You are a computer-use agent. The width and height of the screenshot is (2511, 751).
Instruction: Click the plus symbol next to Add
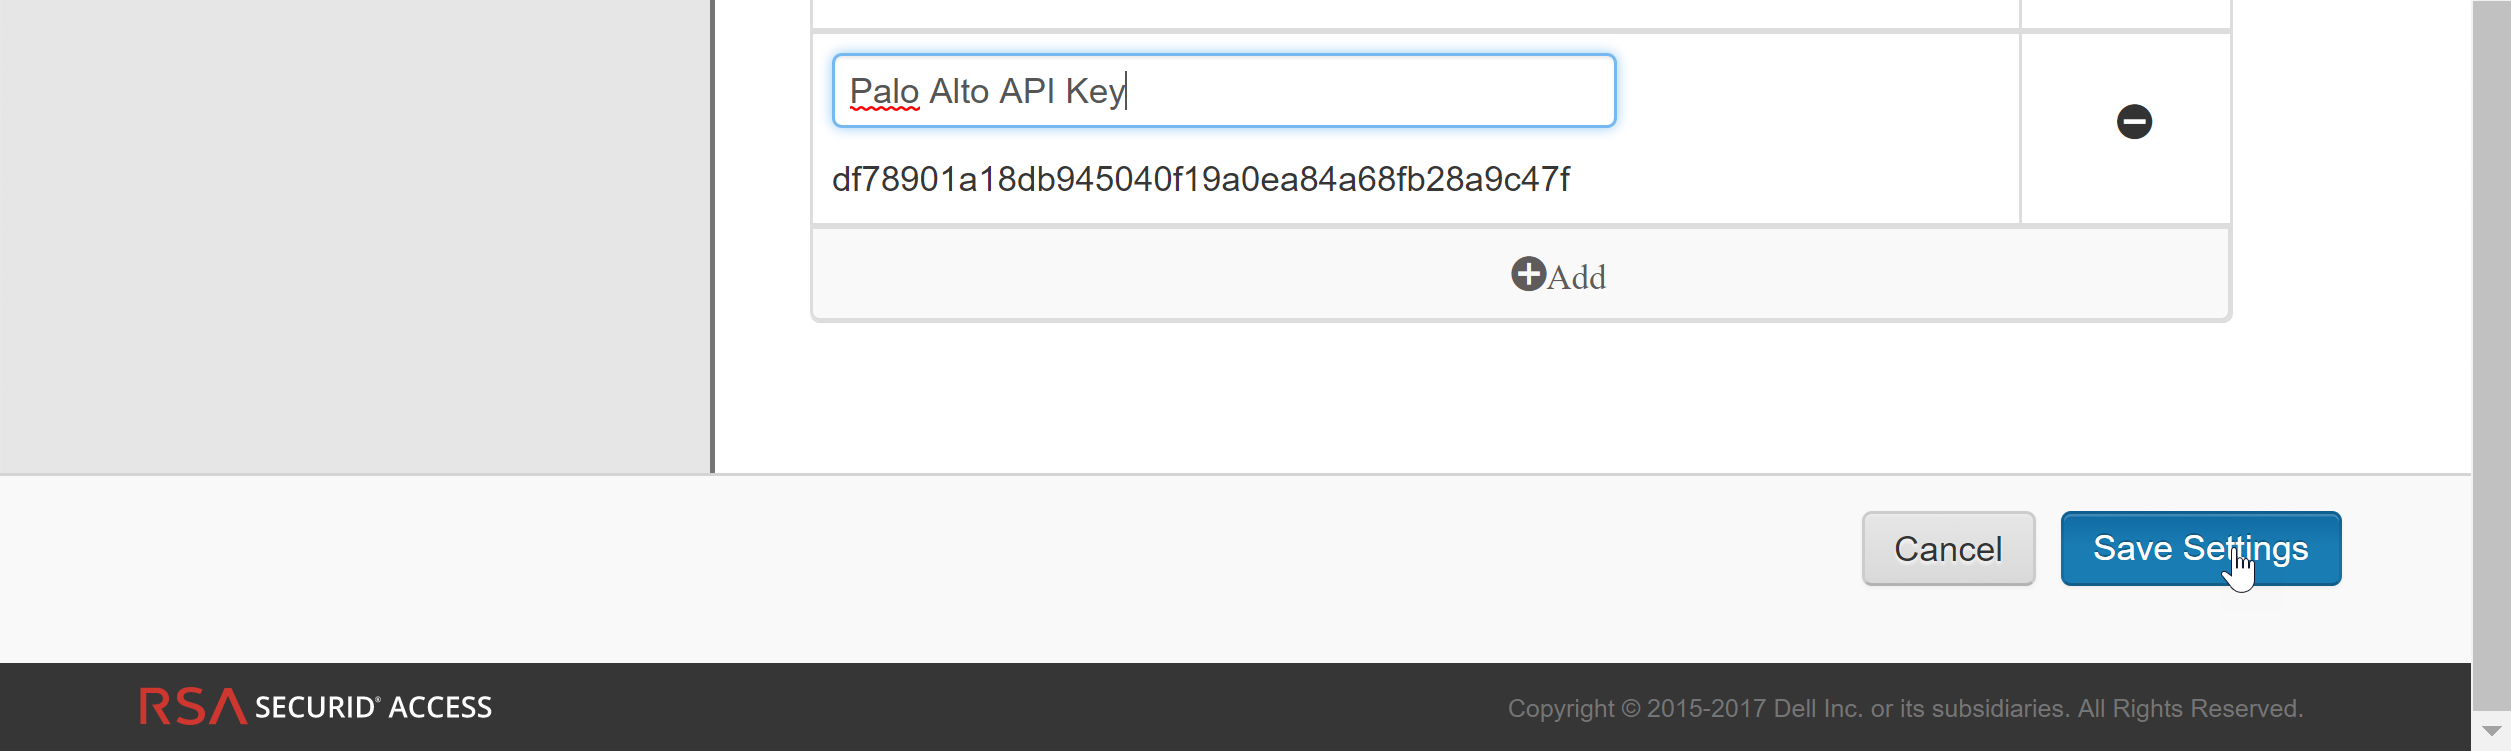[1528, 277]
